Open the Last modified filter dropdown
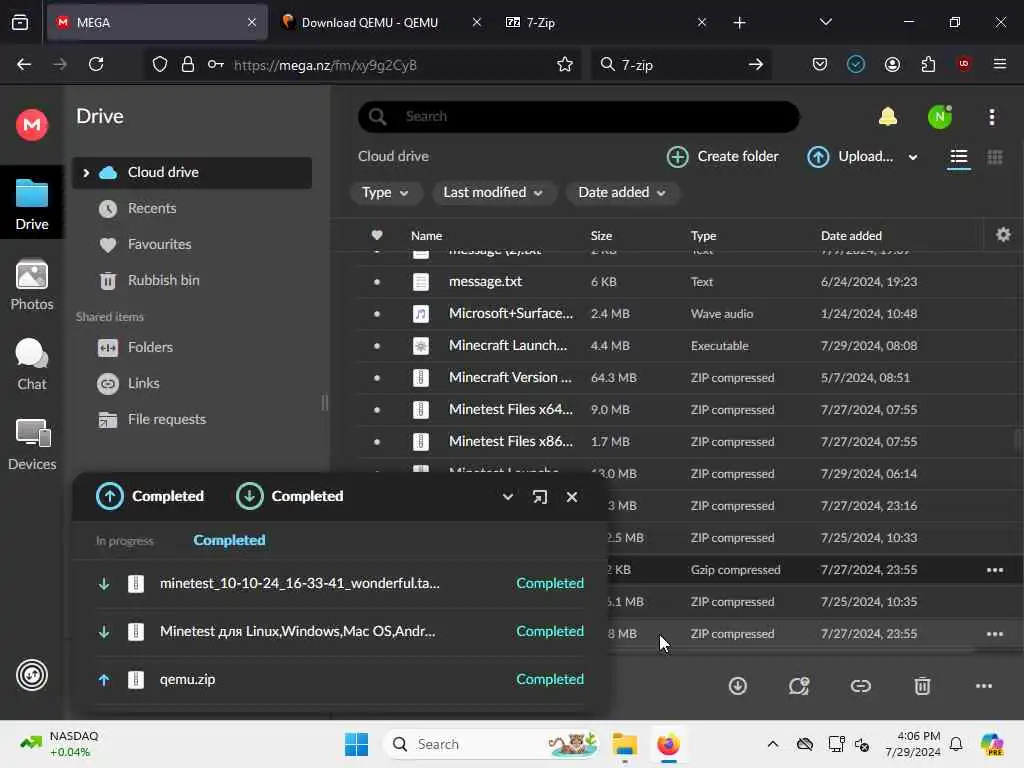 tap(493, 193)
